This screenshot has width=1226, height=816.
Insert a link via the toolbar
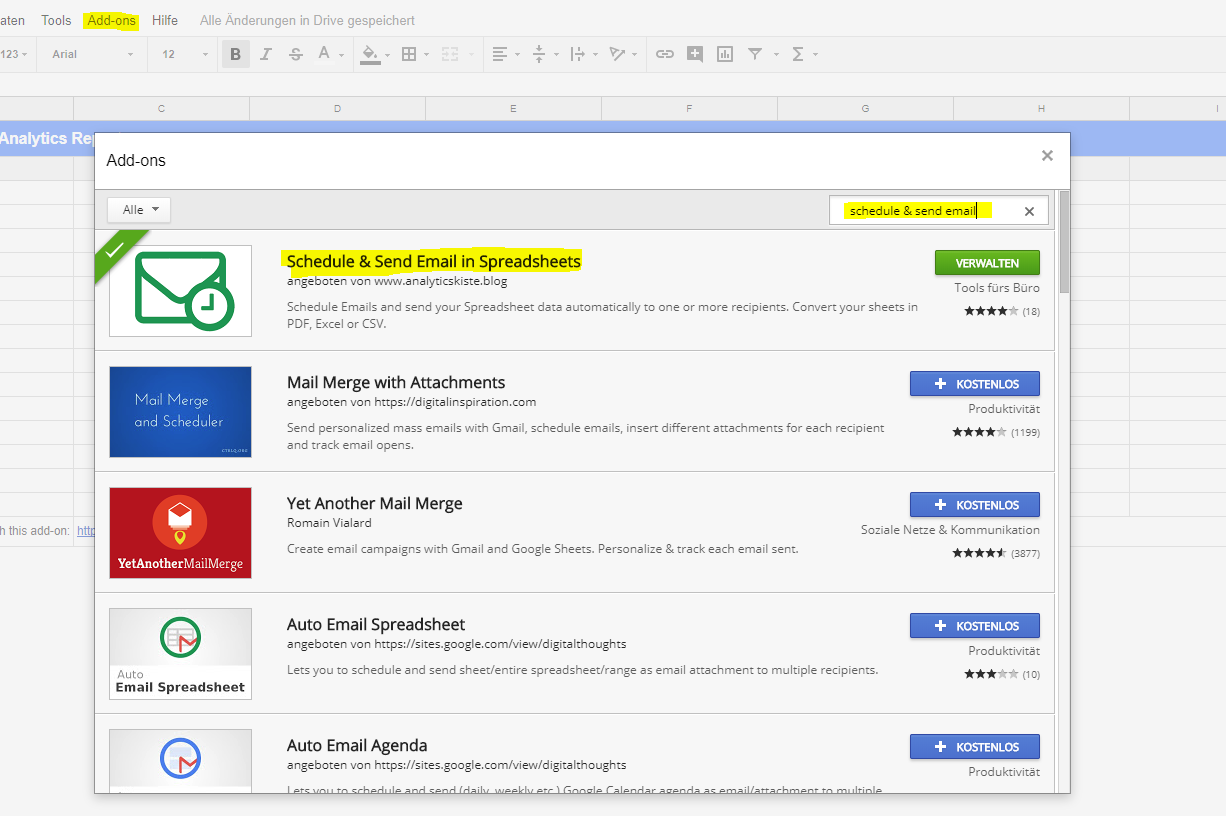click(x=665, y=54)
